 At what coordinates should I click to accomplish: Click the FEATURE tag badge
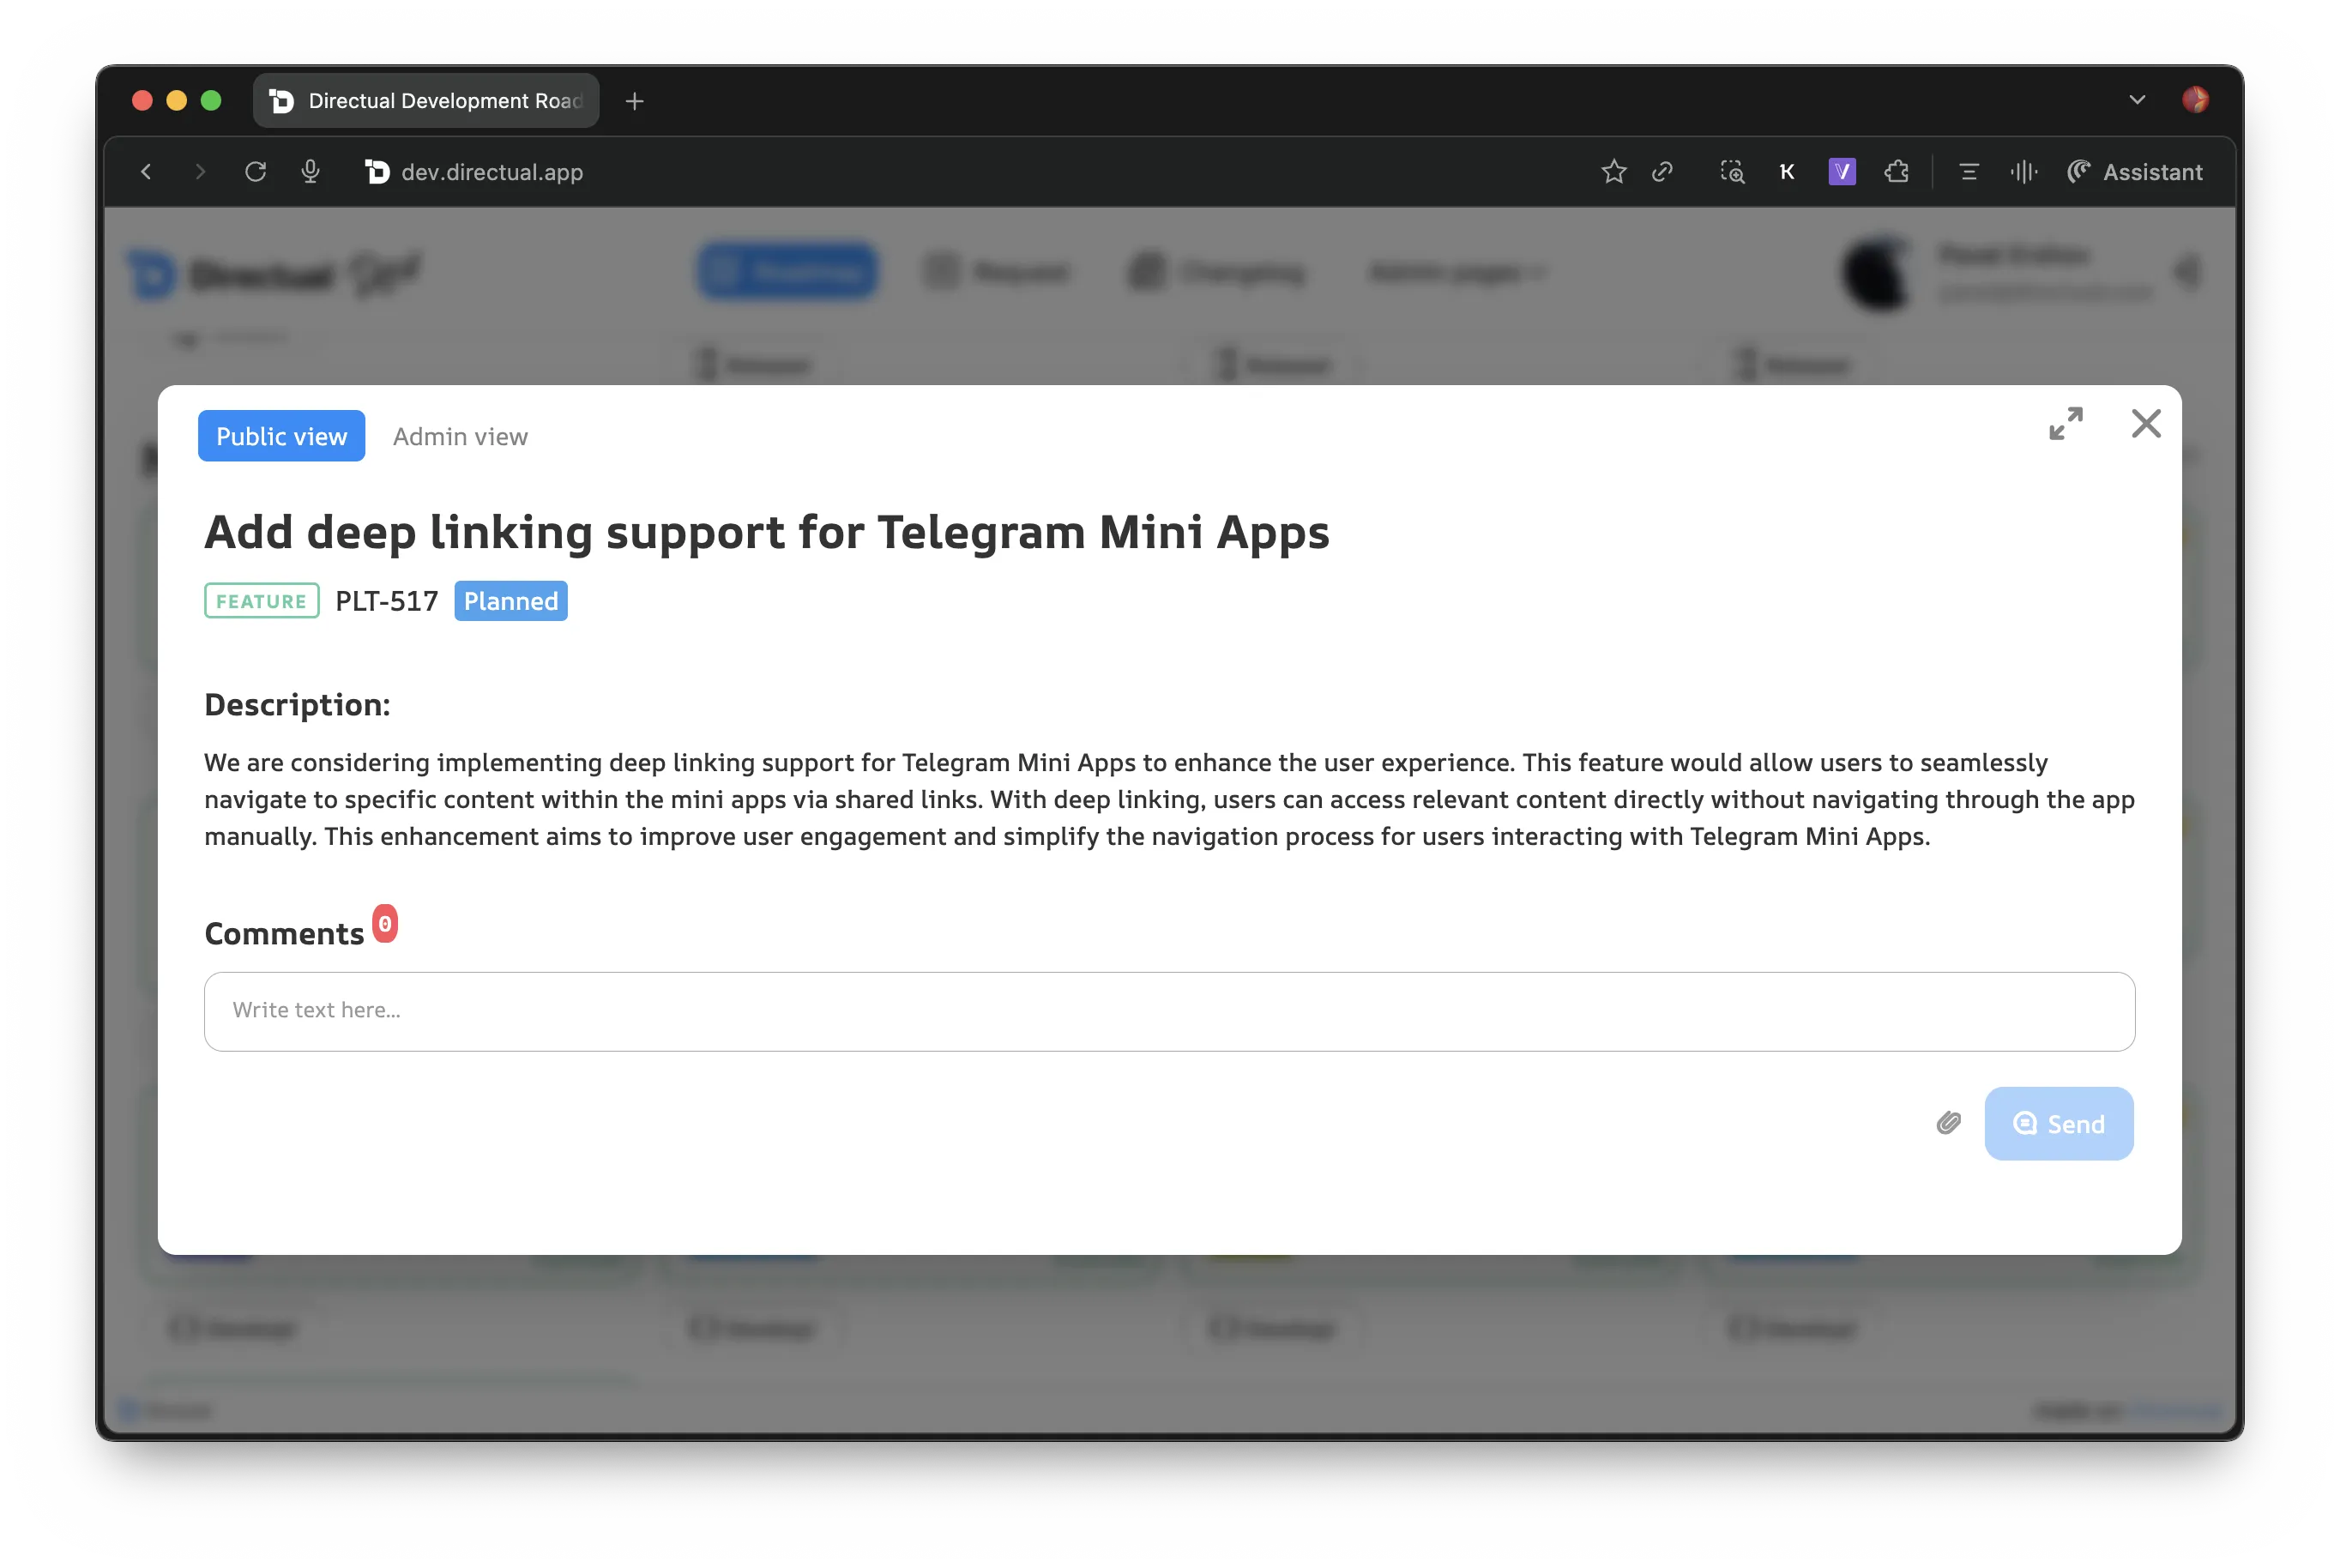pyautogui.click(x=261, y=601)
